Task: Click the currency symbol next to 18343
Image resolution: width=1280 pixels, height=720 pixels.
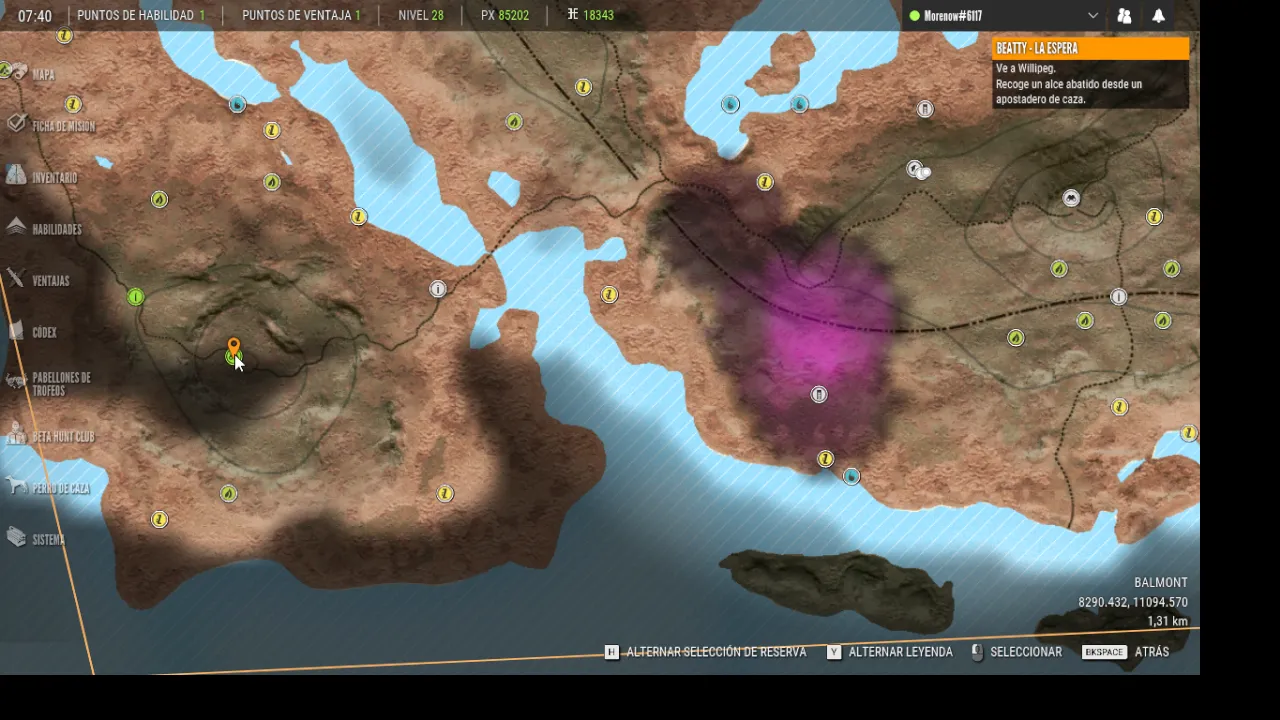Action: pos(573,15)
